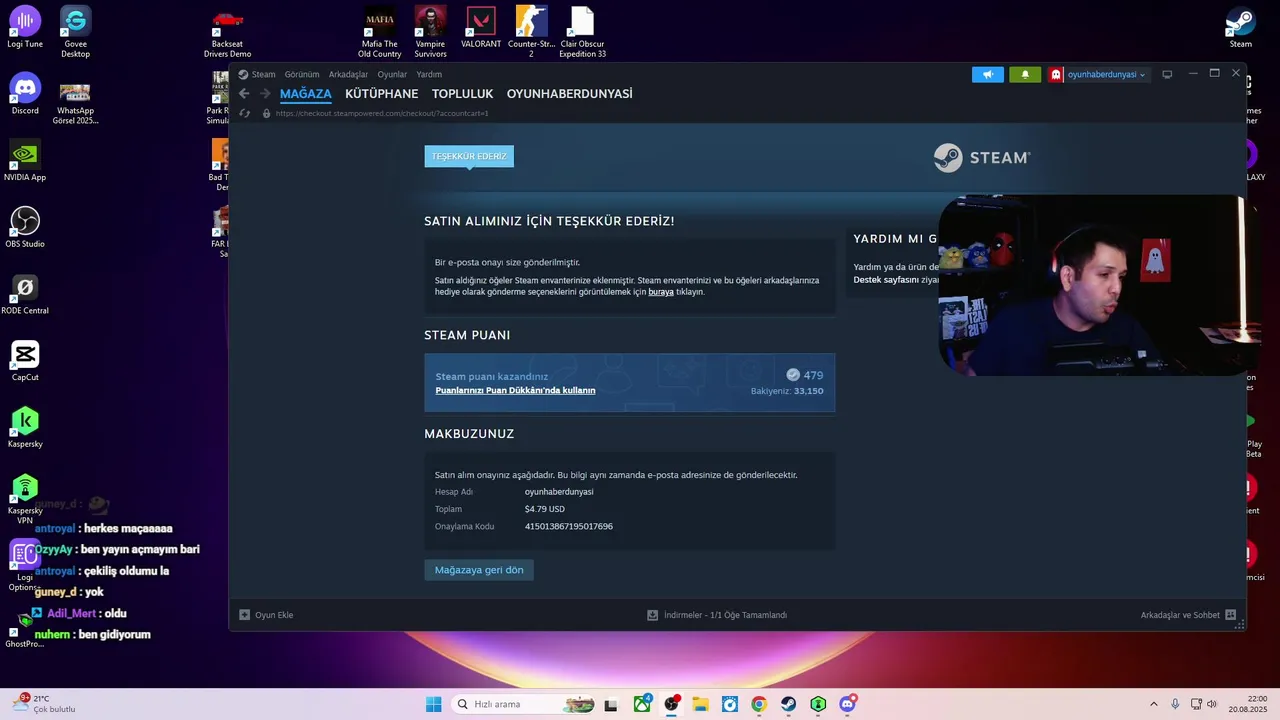1280x720 pixels.
Task: Open İndirmeler downloads status
Action: (x=717, y=615)
